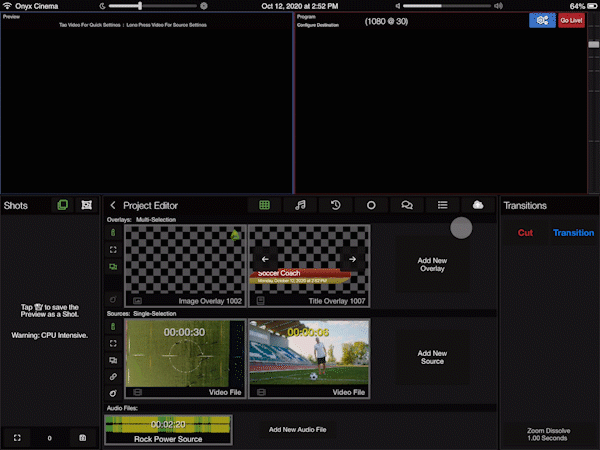
Task: Switch to the music note audio tab
Action: point(300,205)
